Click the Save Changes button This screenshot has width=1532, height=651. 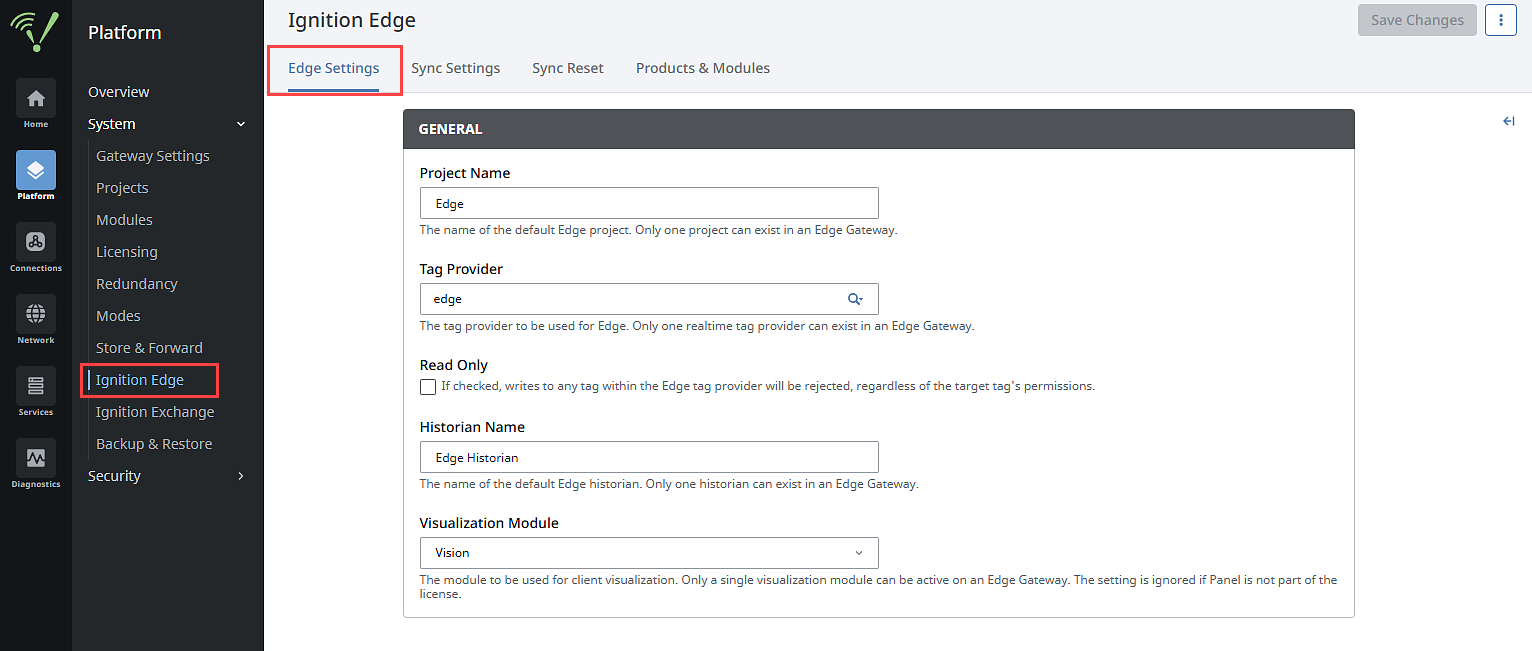tap(1417, 20)
